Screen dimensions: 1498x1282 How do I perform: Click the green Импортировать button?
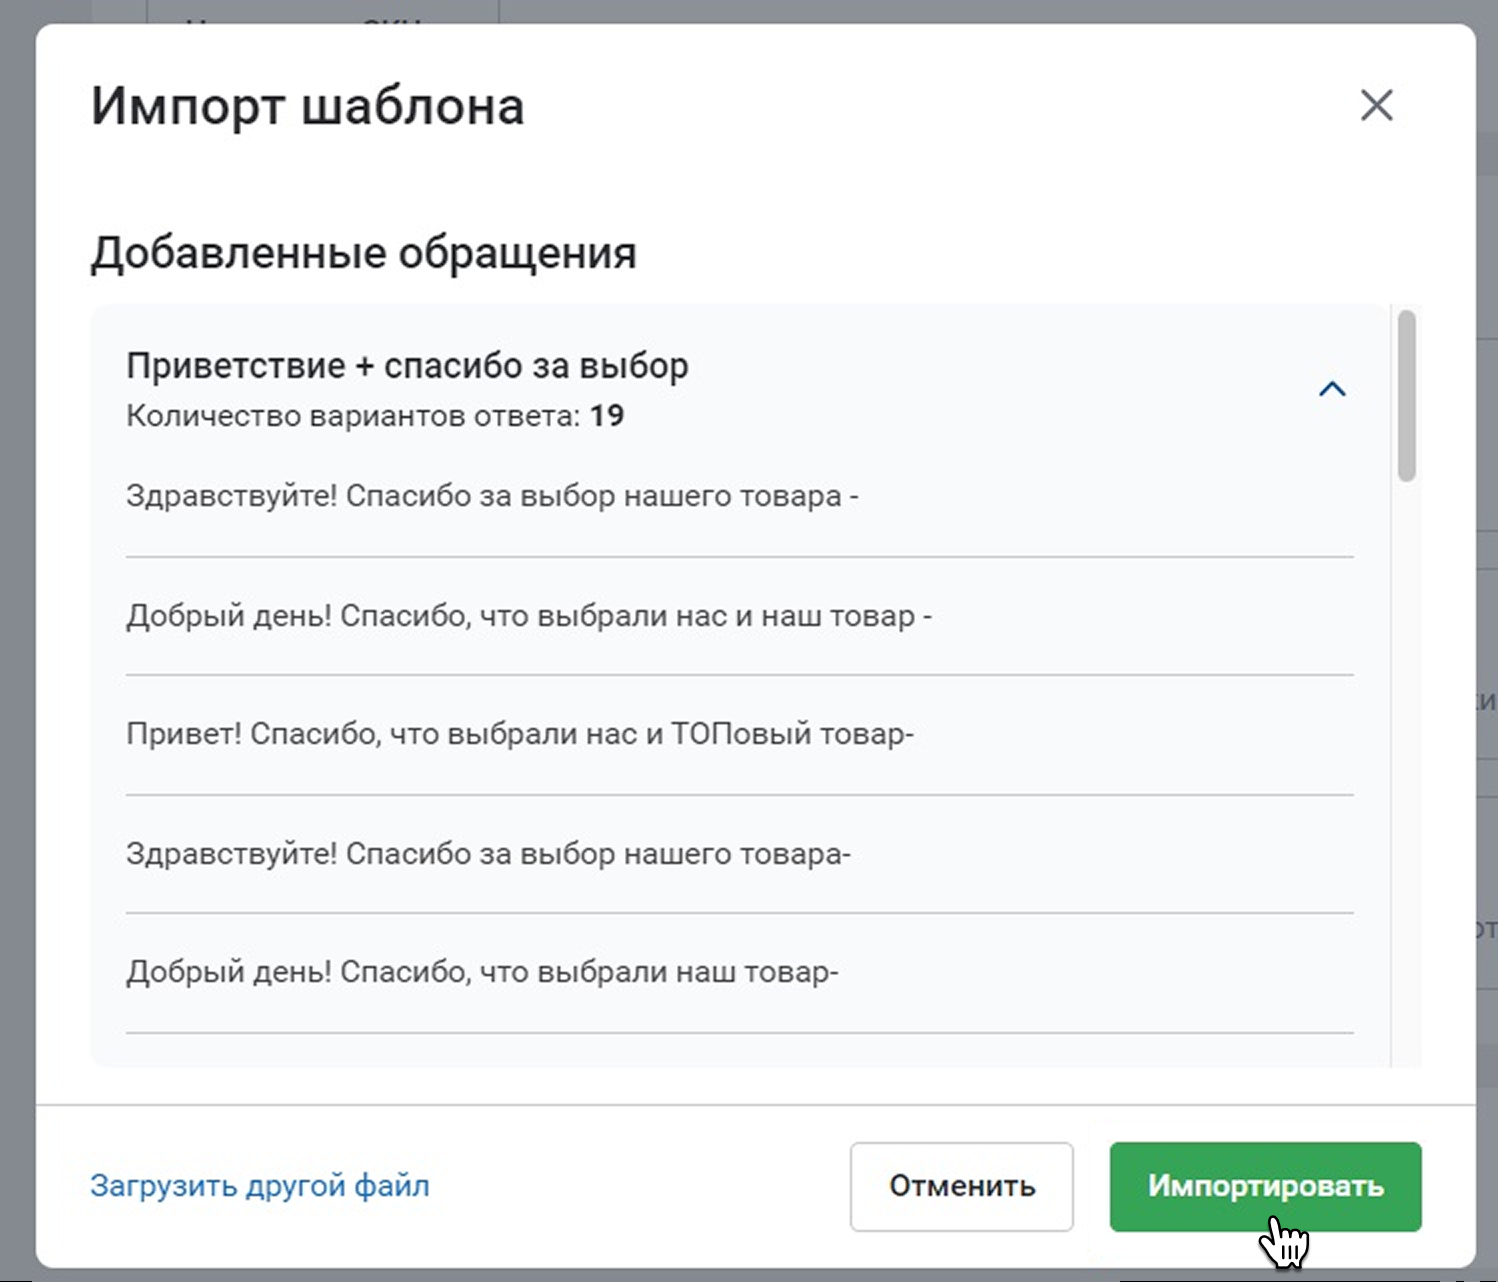(x=1265, y=1186)
